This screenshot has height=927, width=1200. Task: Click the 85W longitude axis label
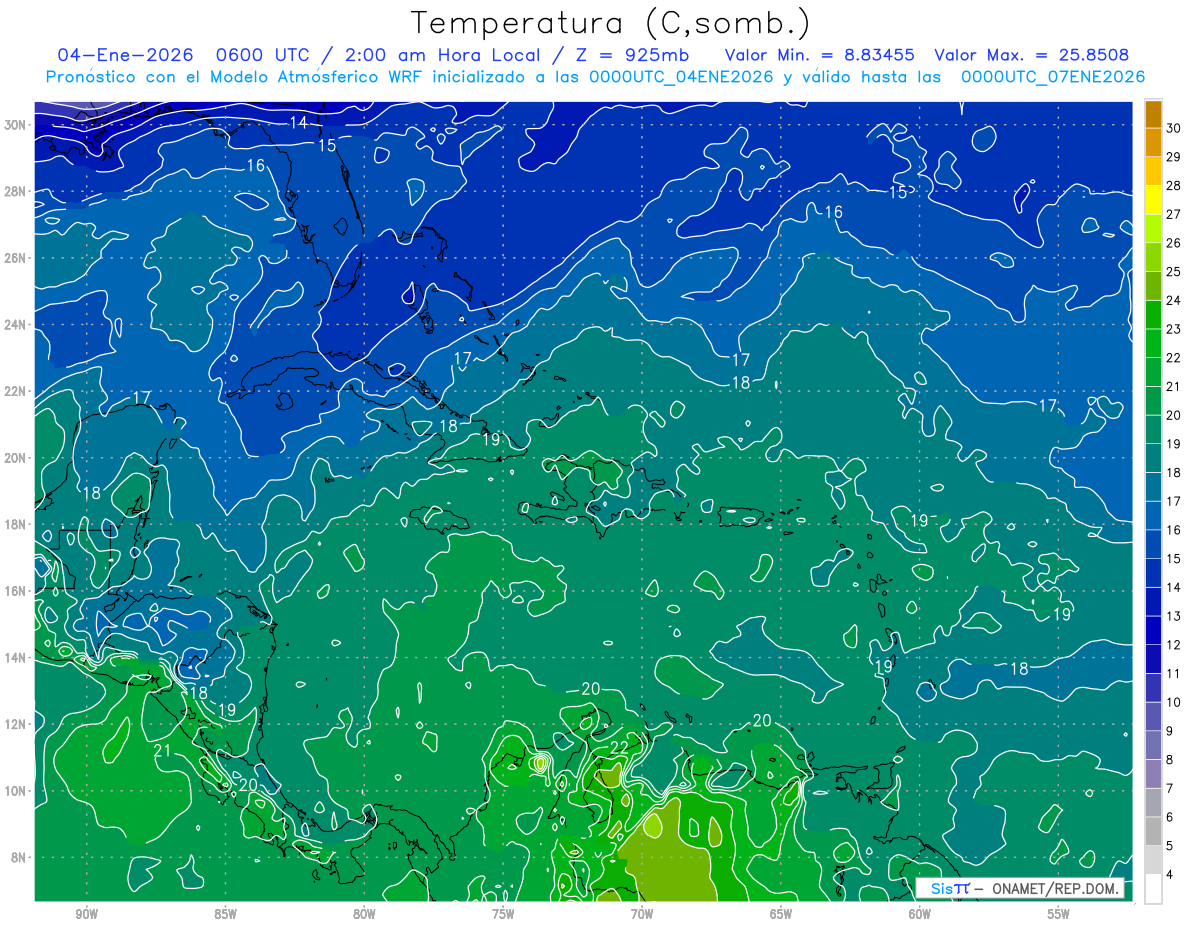click(x=225, y=914)
